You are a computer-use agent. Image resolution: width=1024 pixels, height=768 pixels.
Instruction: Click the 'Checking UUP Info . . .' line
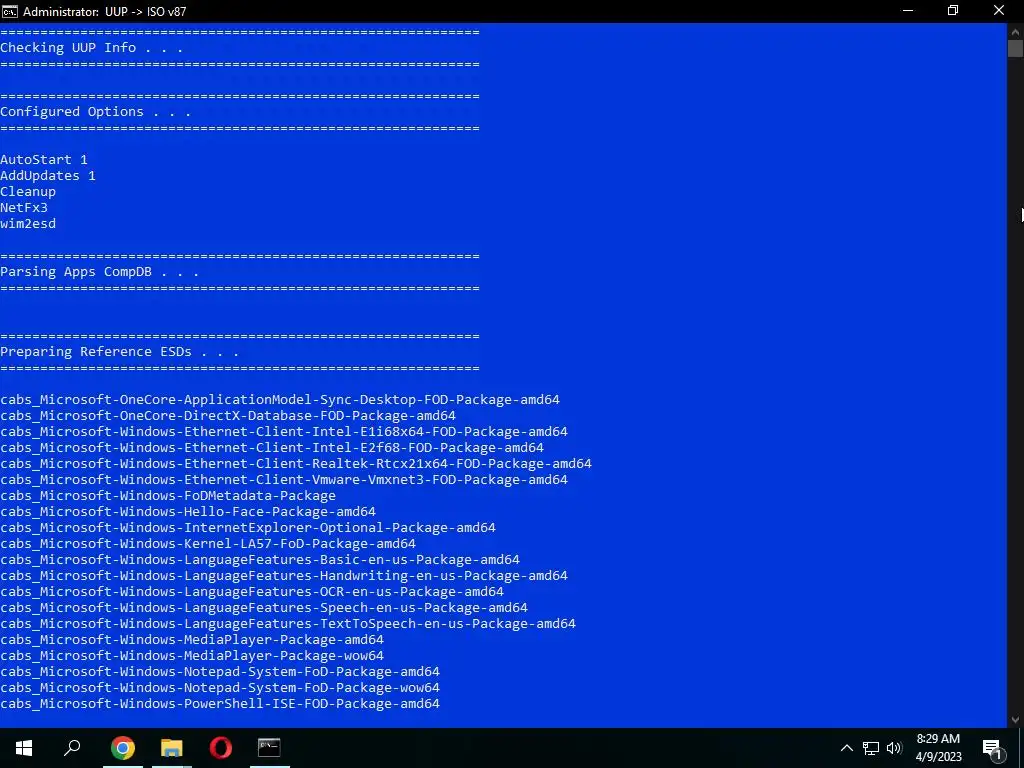[91, 48]
